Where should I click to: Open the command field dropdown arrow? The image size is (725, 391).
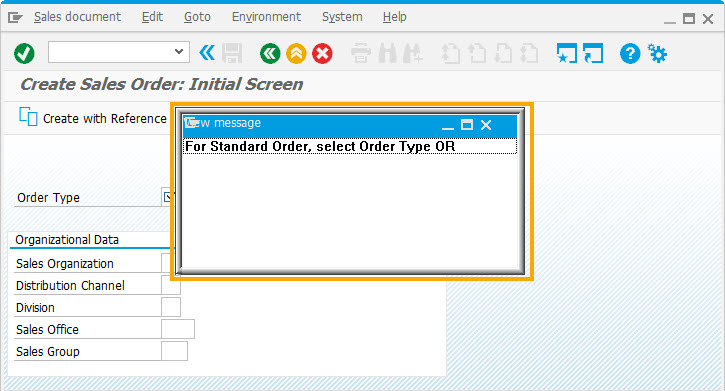pyautogui.click(x=179, y=52)
